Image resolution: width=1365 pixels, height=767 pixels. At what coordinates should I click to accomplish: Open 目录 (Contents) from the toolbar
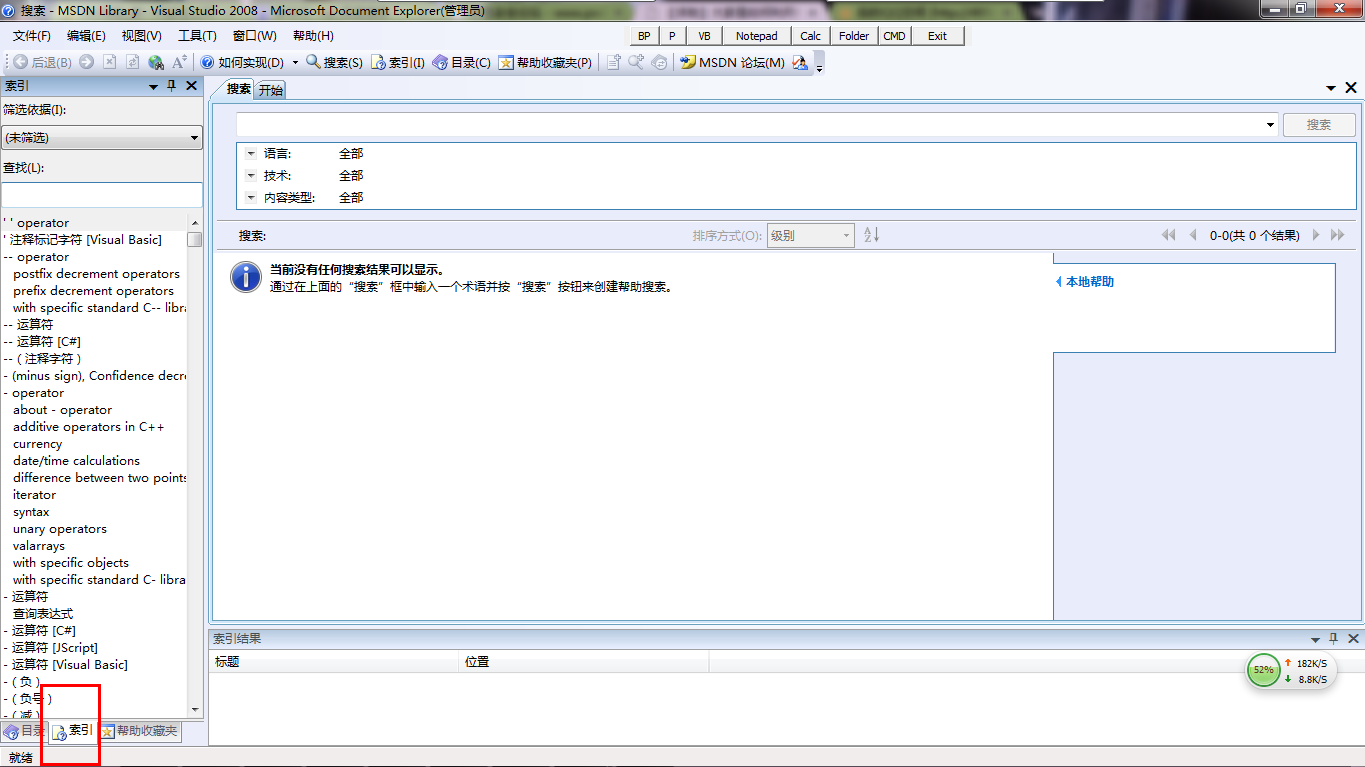461,62
